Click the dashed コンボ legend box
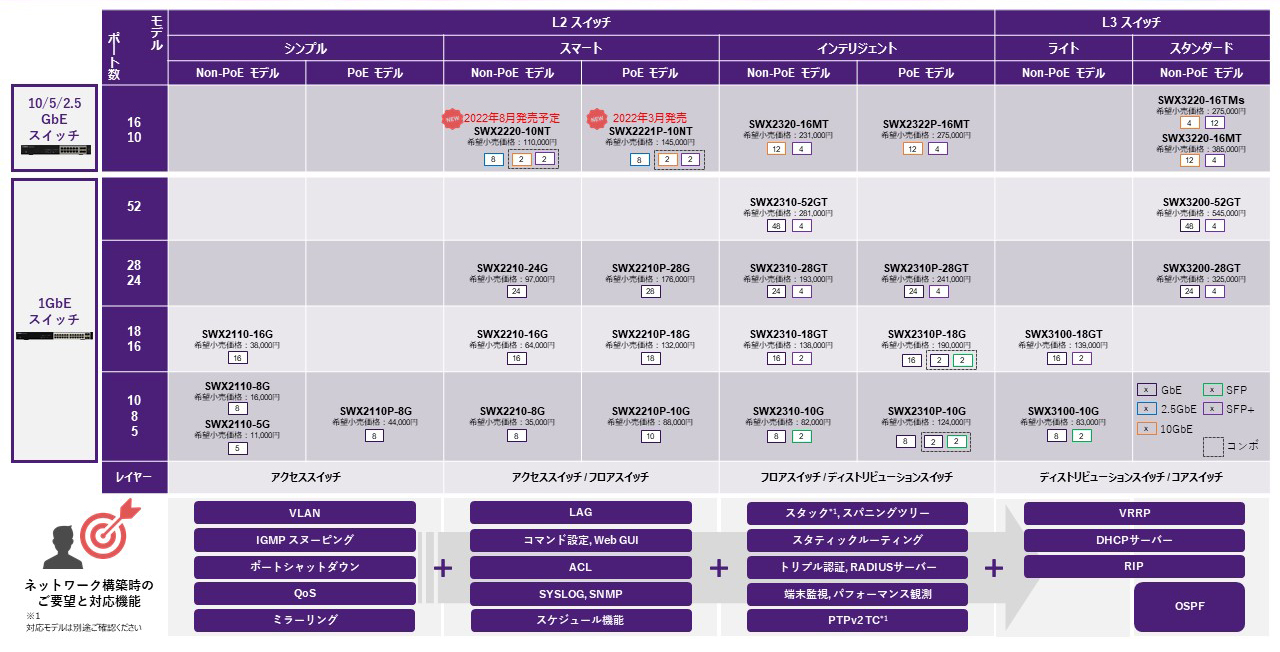The width and height of the screenshot is (1280, 652). coord(1212,446)
